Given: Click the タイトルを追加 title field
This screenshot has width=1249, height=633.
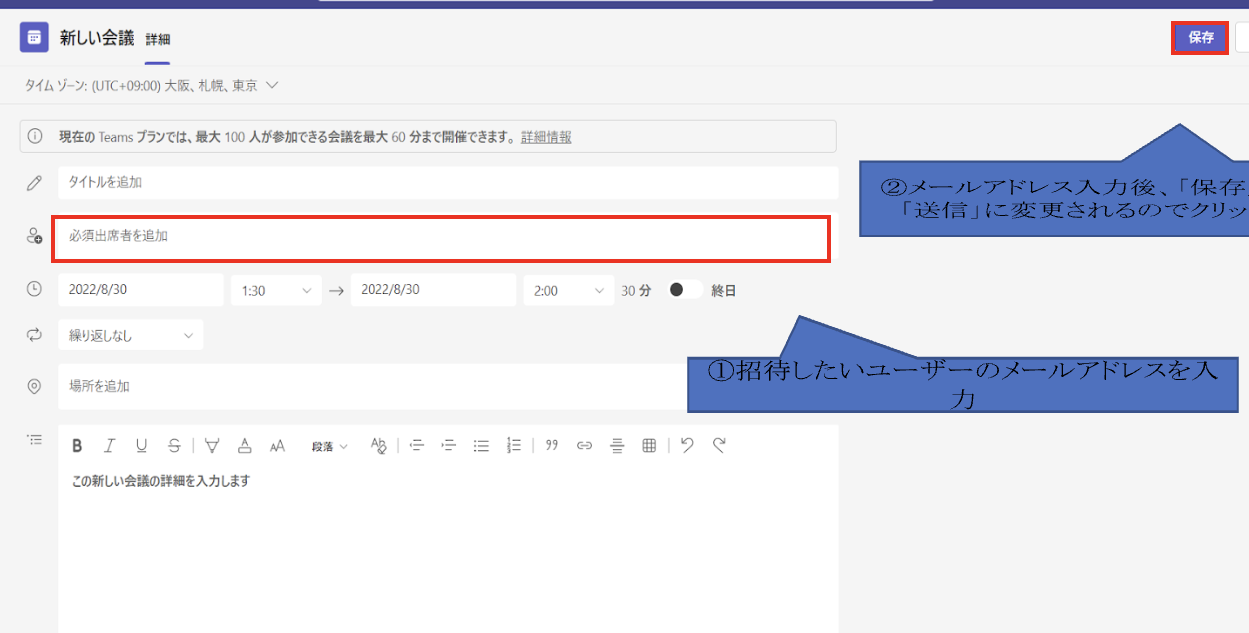Looking at the screenshot, I should click(448, 183).
